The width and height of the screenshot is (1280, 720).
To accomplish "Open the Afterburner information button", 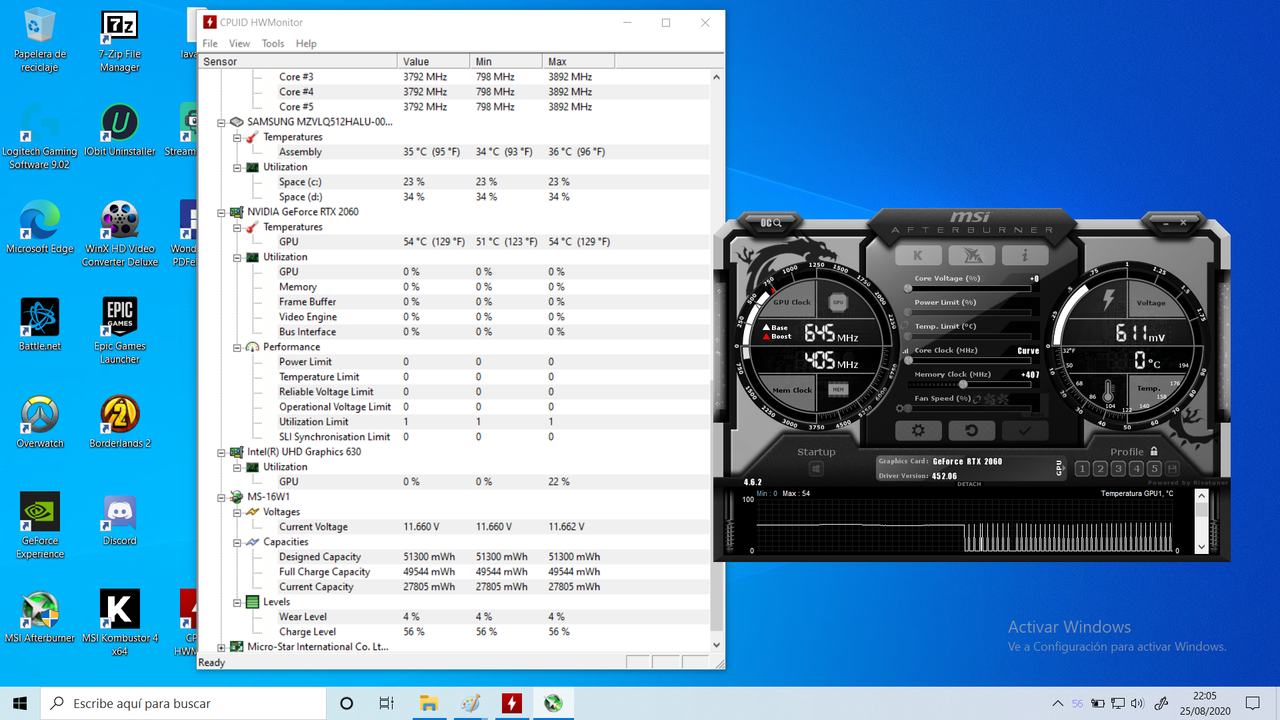I will click(1025, 255).
